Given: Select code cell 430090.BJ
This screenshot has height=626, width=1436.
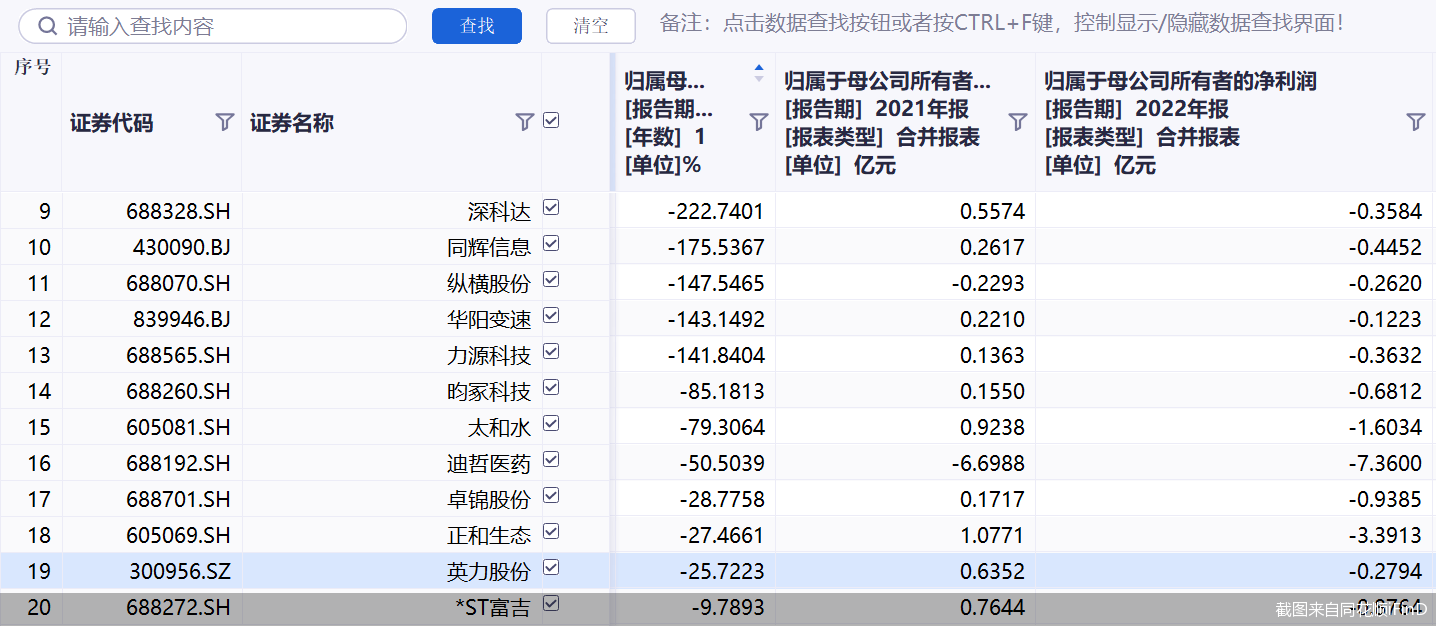Looking at the screenshot, I should click(181, 247).
